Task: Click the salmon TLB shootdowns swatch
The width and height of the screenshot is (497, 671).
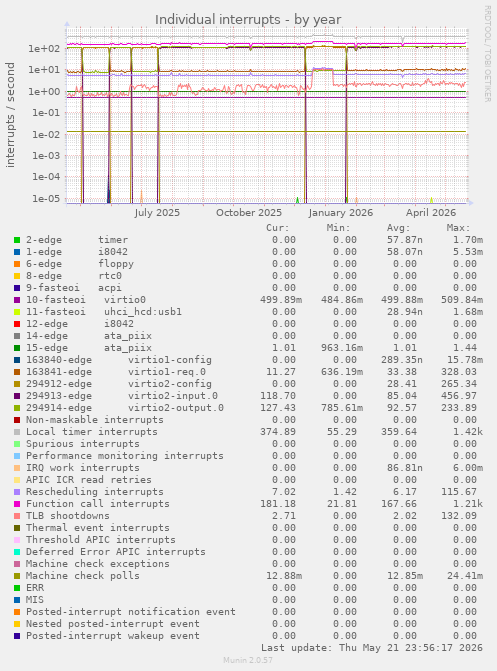Action: (x=17, y=516)
